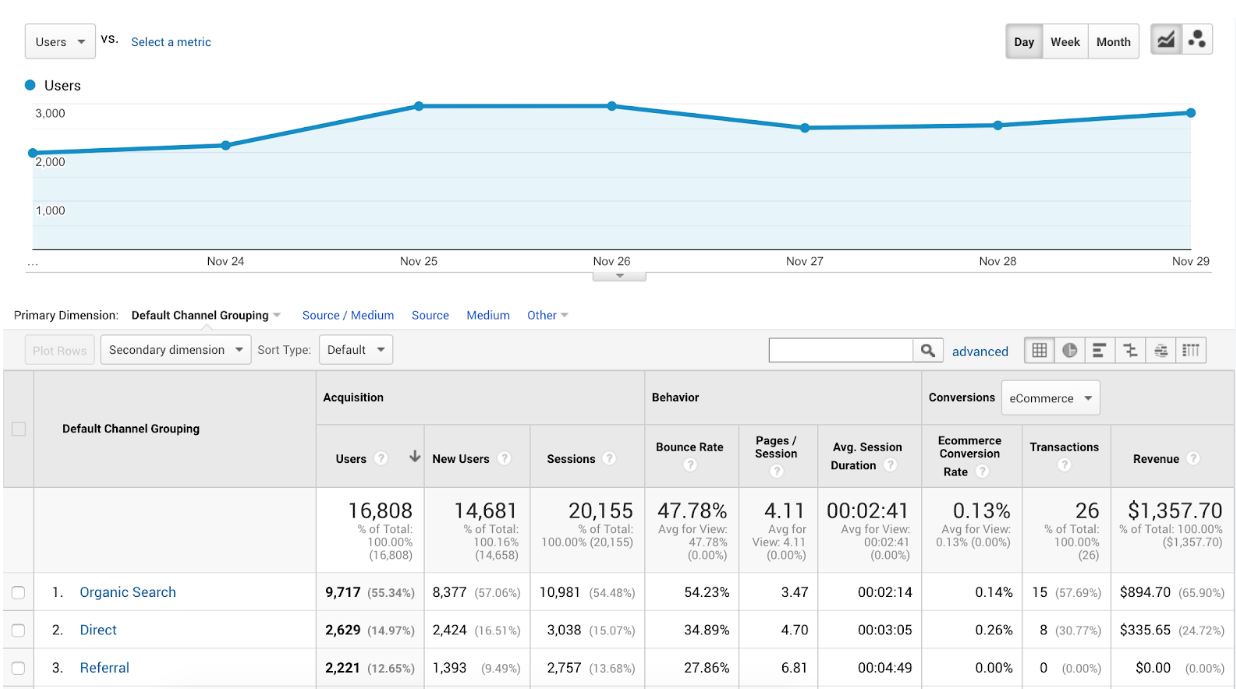This screenshot has height=689, width=1236.
Task: Set chart granularity to Day
Action: coord(1024,42)
